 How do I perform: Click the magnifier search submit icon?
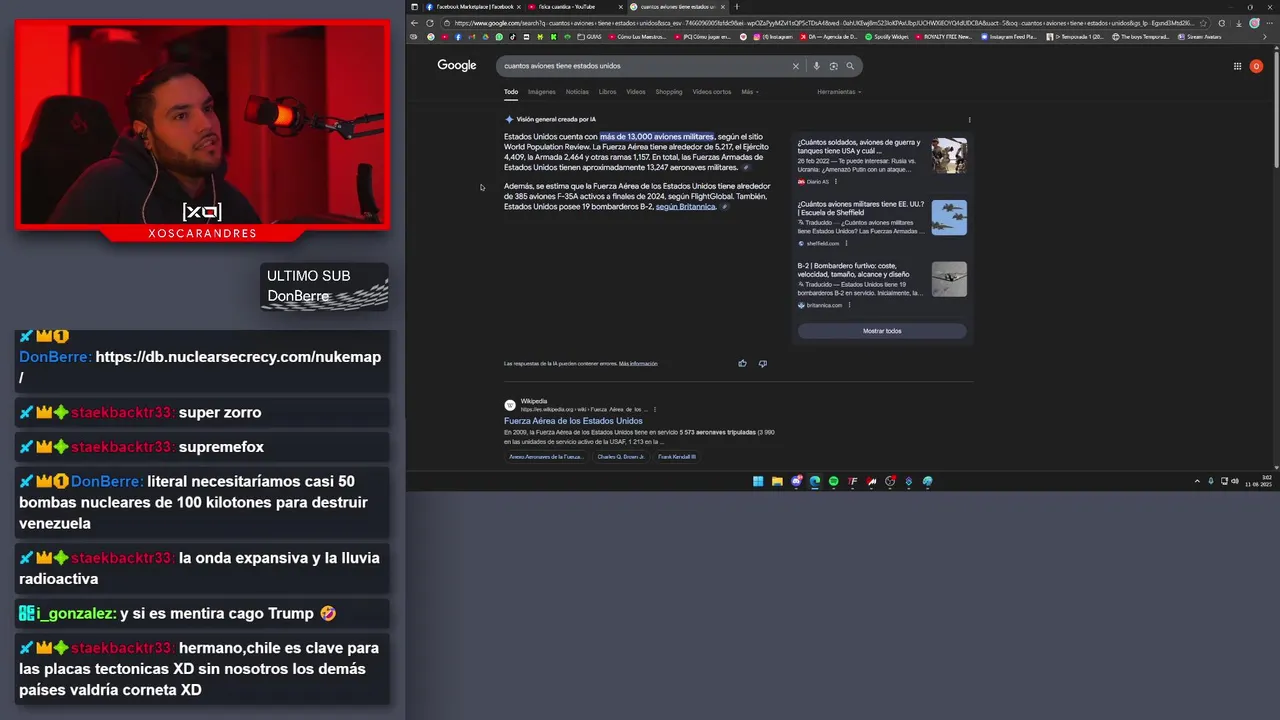tap(850, 66)
